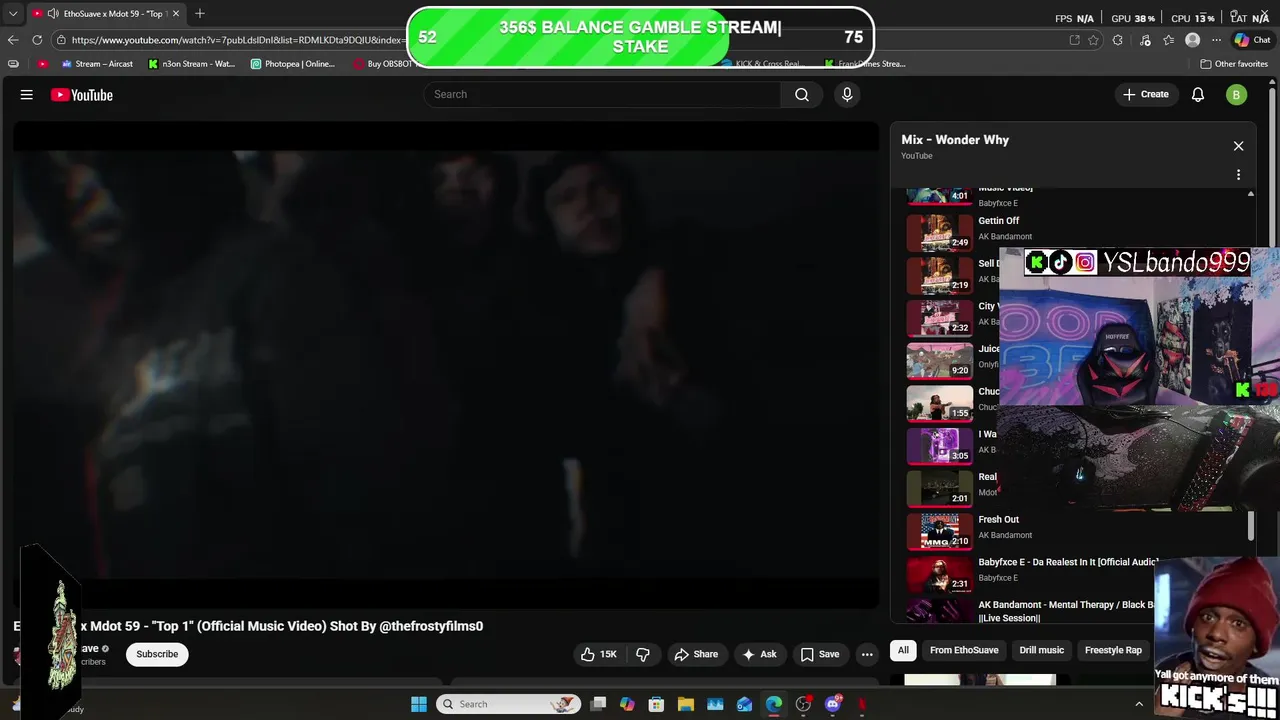Select the From EthoSuave filter chip

[x=964, y=650]
